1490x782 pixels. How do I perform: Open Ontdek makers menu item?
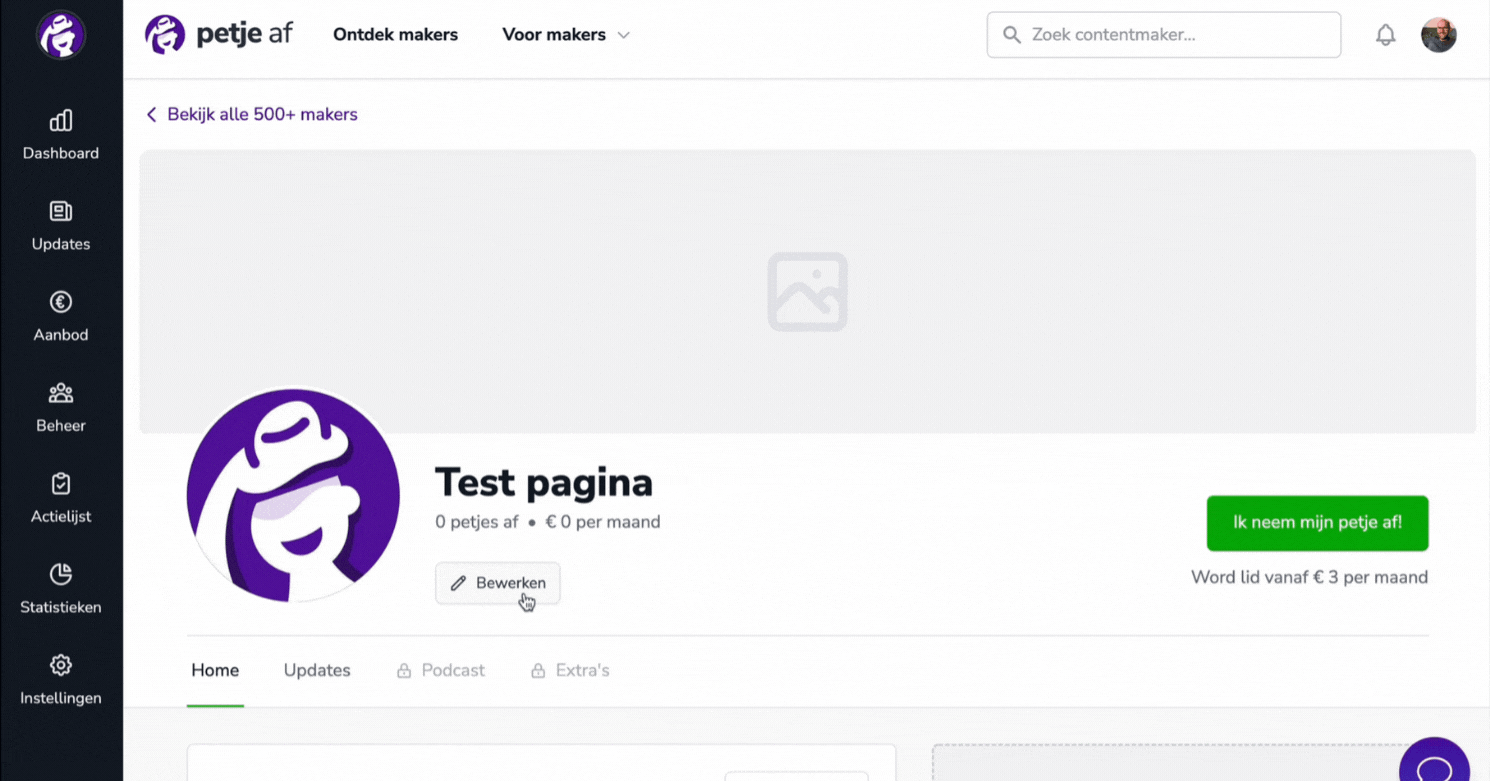point(395,35)
